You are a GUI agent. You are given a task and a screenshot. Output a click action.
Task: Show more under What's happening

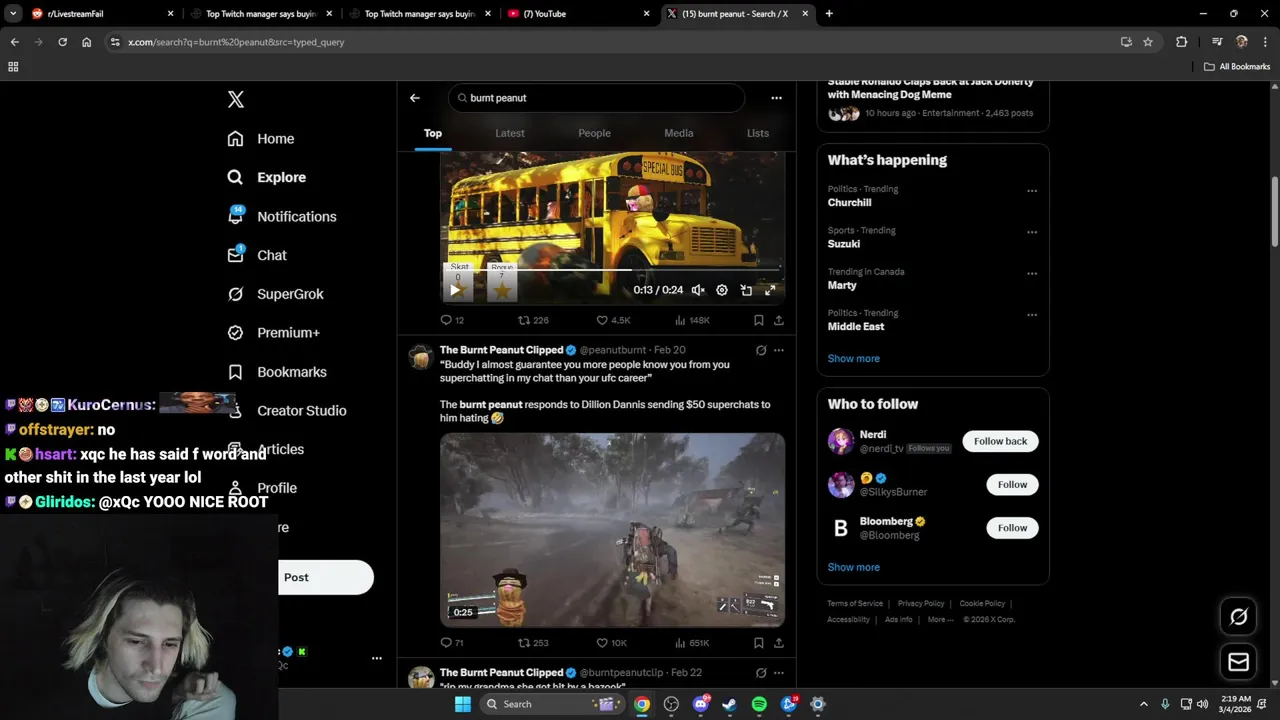click(854, 358)
